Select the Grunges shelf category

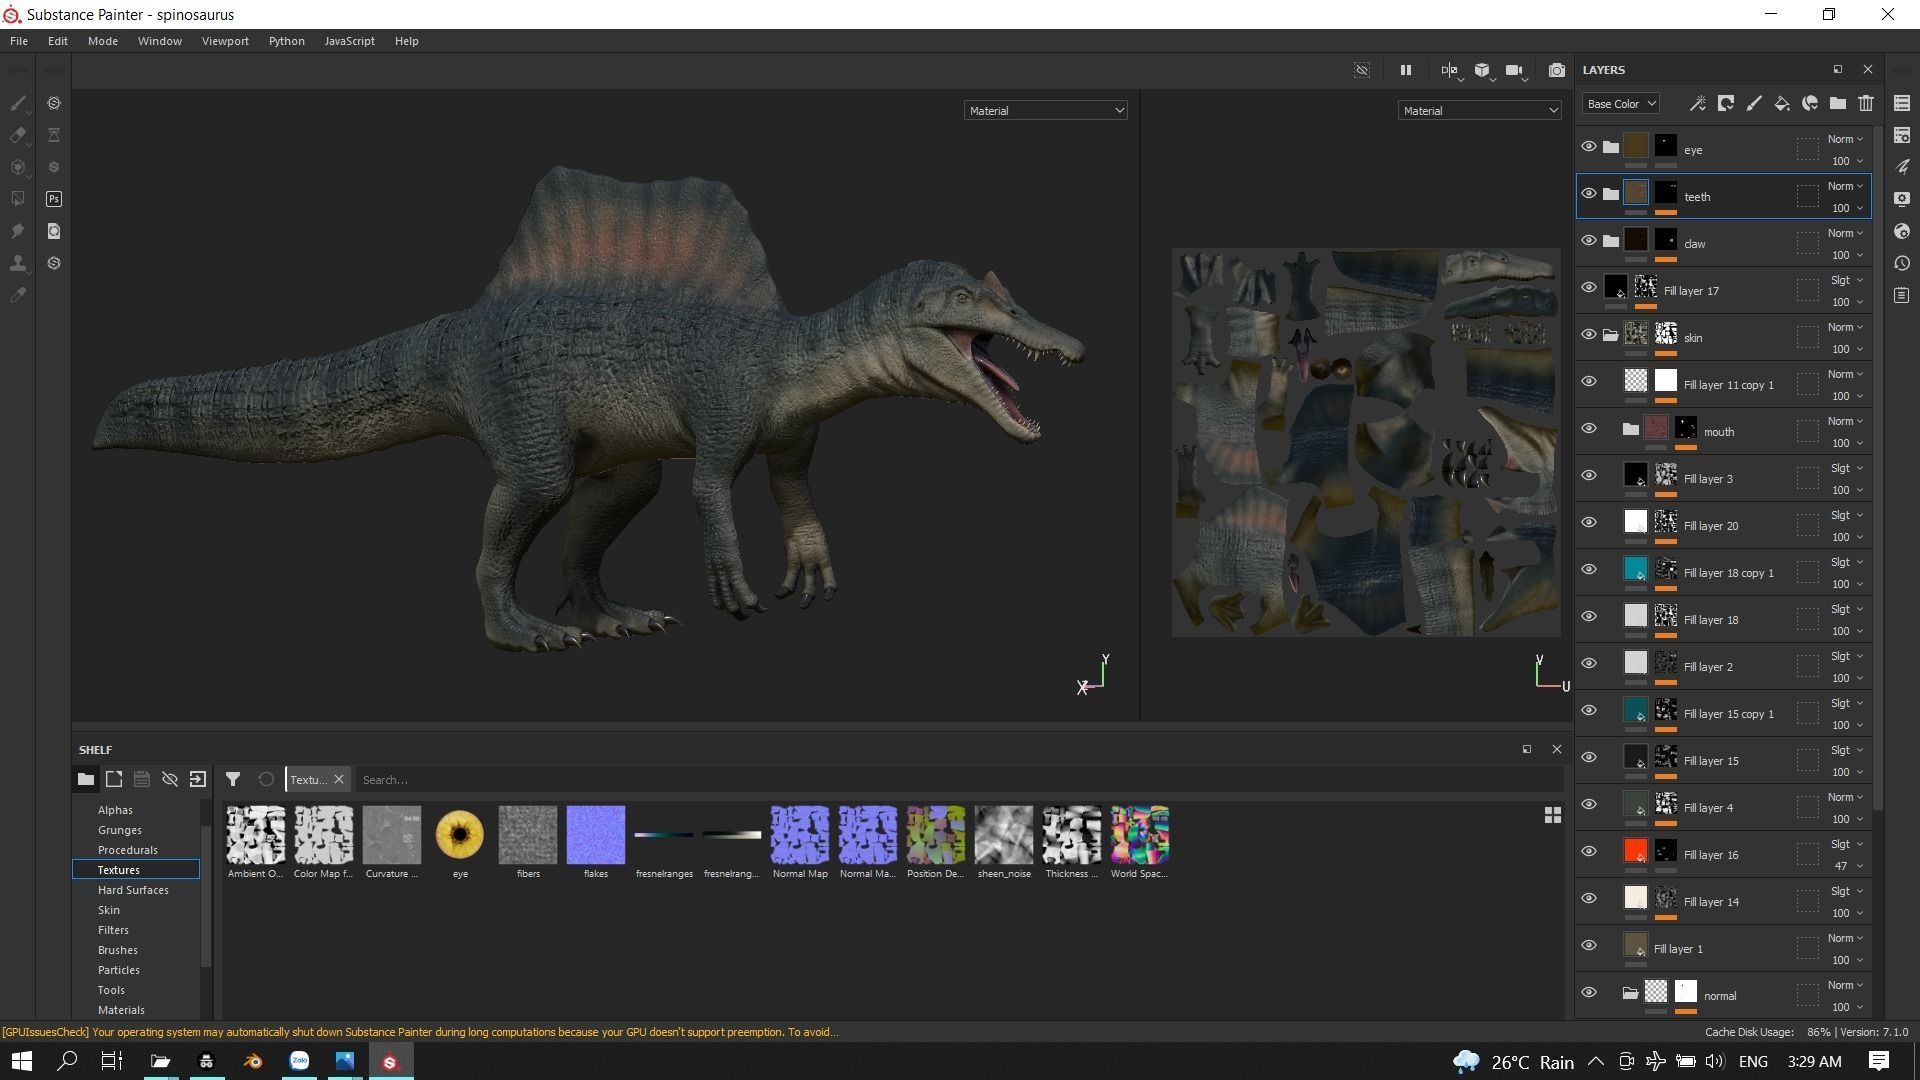(119, 830)
